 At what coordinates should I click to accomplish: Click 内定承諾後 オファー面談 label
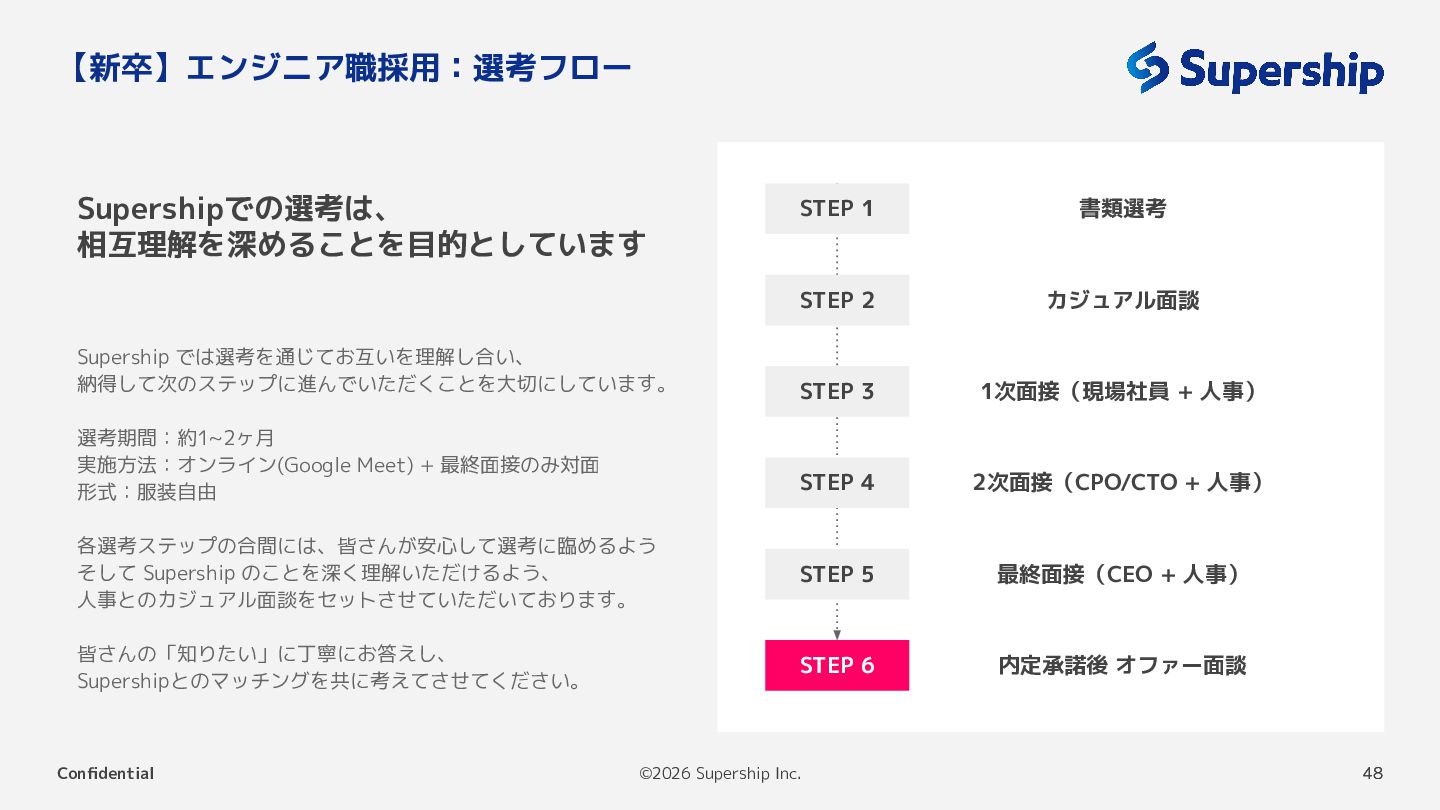[1122, 666]
